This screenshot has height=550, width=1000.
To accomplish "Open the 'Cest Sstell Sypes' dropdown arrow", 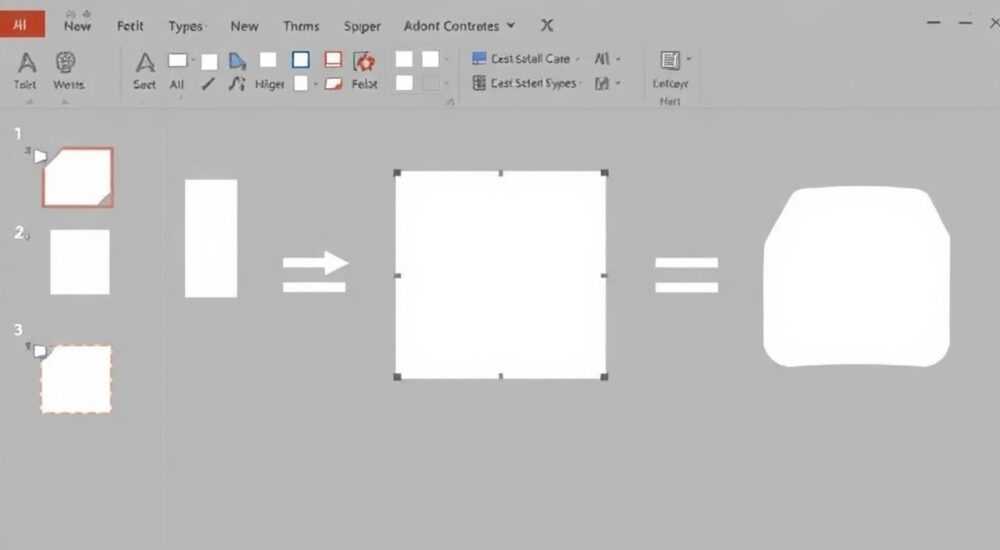I will (581, 84).
